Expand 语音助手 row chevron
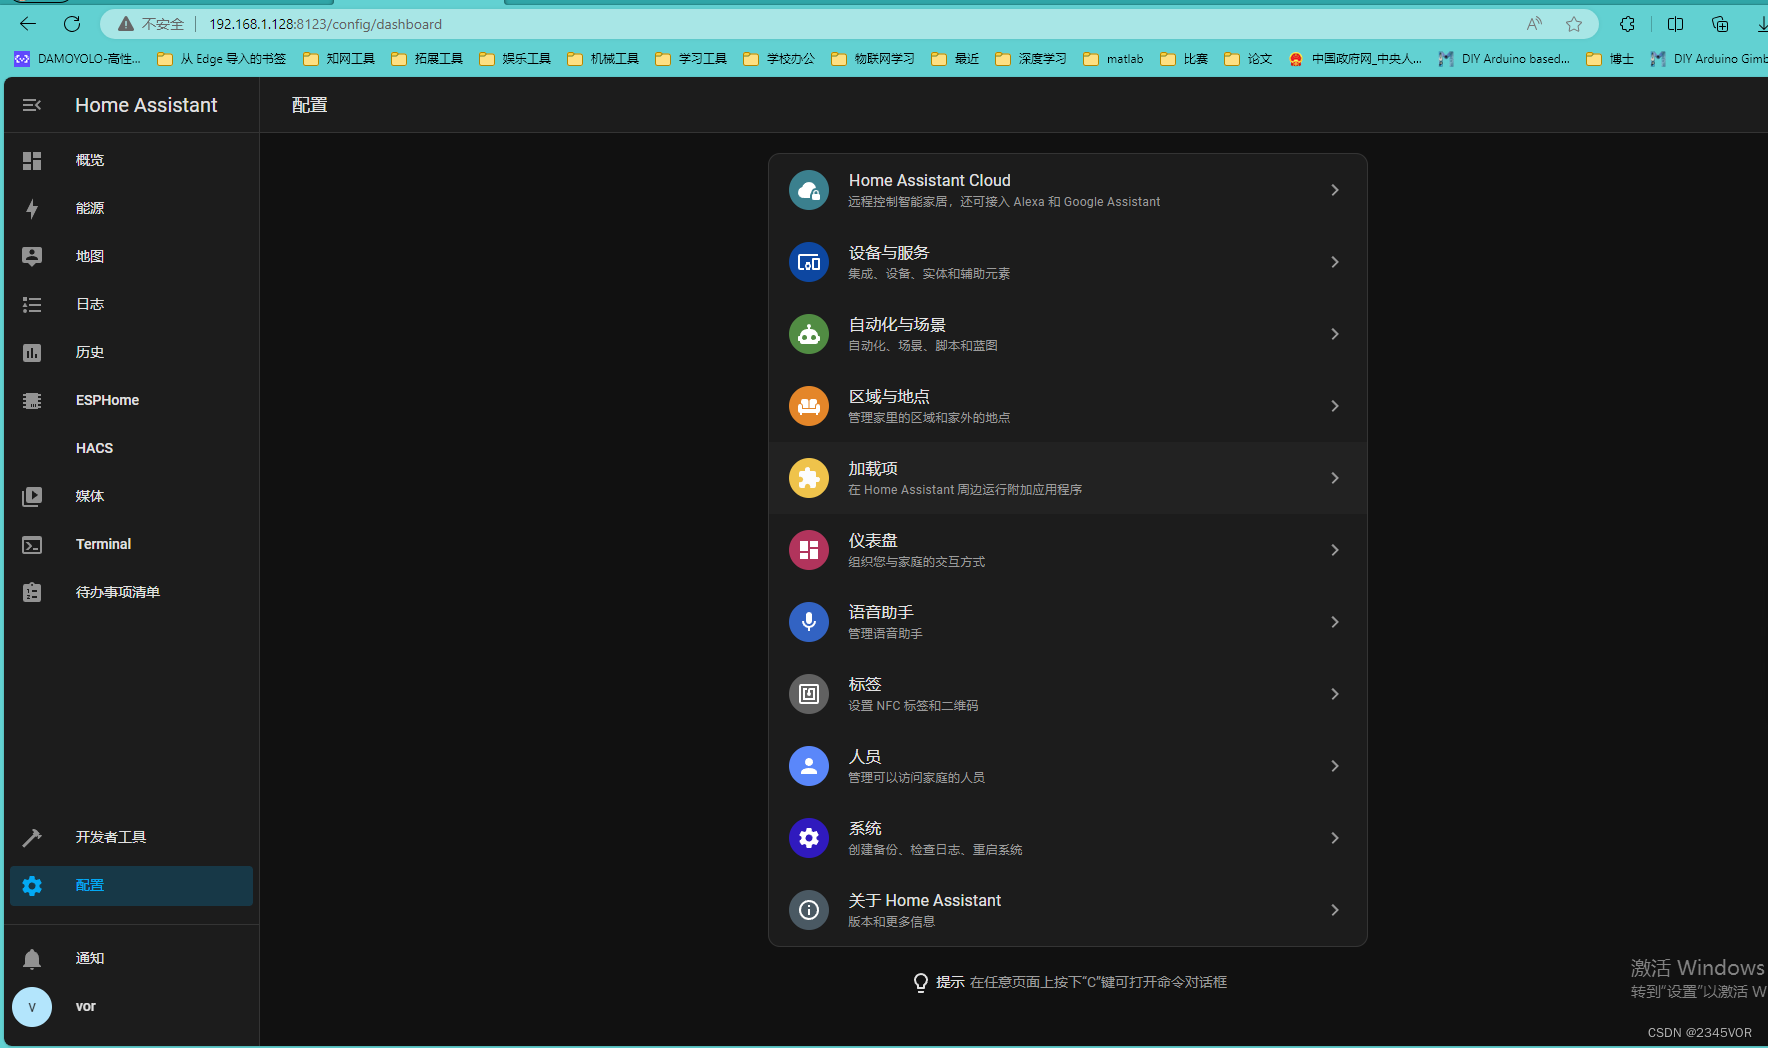Viewport: 1768px width, 1048px height. click(1335, 622)
